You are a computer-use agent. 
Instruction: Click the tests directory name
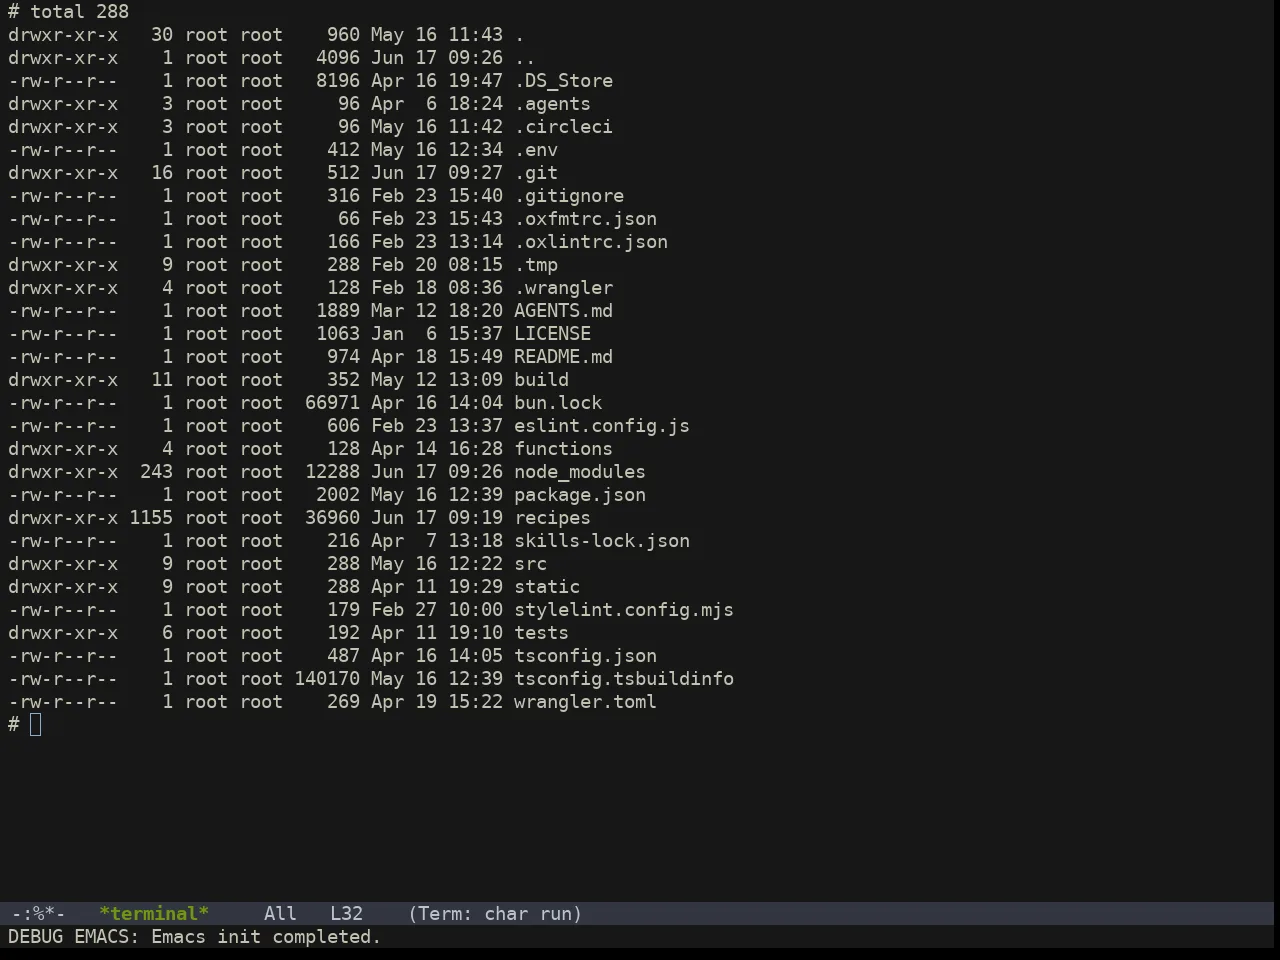[x=541, y=633]
